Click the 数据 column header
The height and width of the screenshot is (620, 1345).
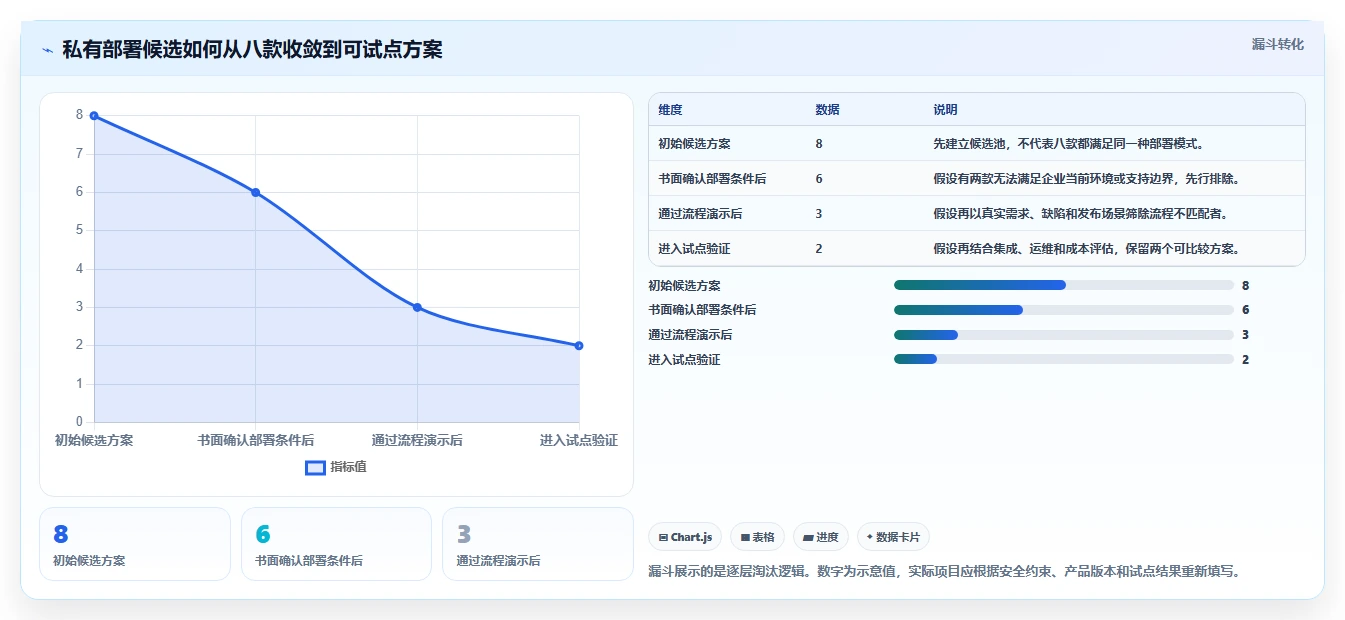pyautogui.click(x=827, y=110)
